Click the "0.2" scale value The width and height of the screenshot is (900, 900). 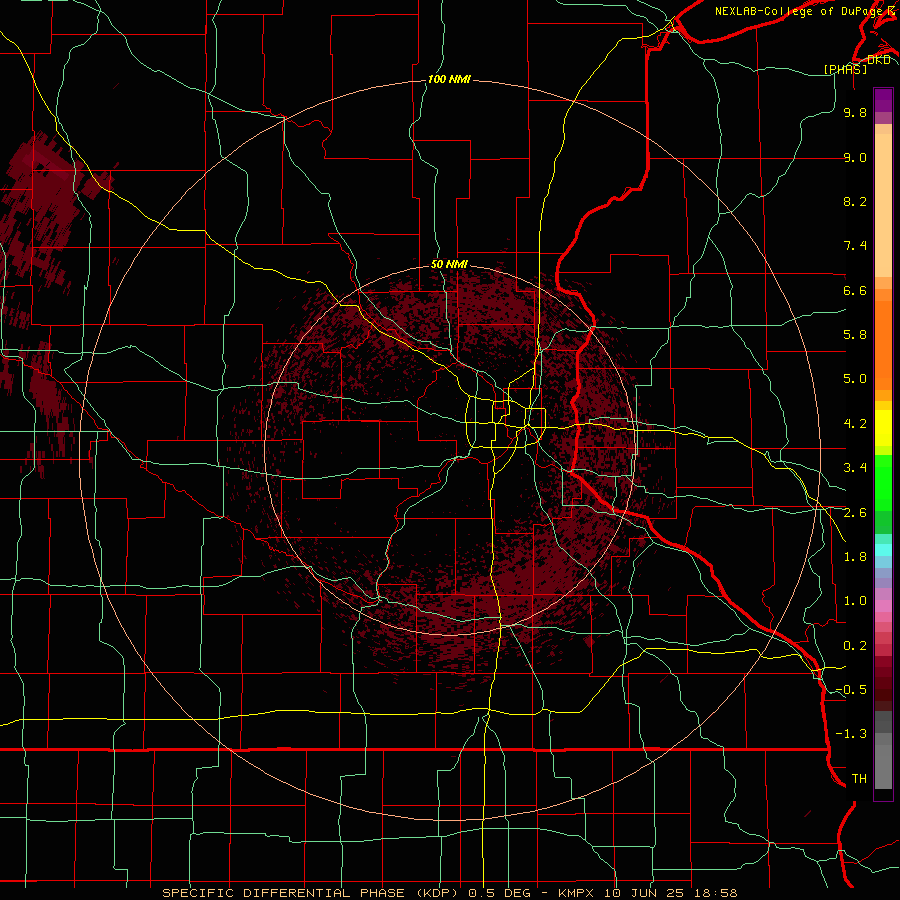855,646
